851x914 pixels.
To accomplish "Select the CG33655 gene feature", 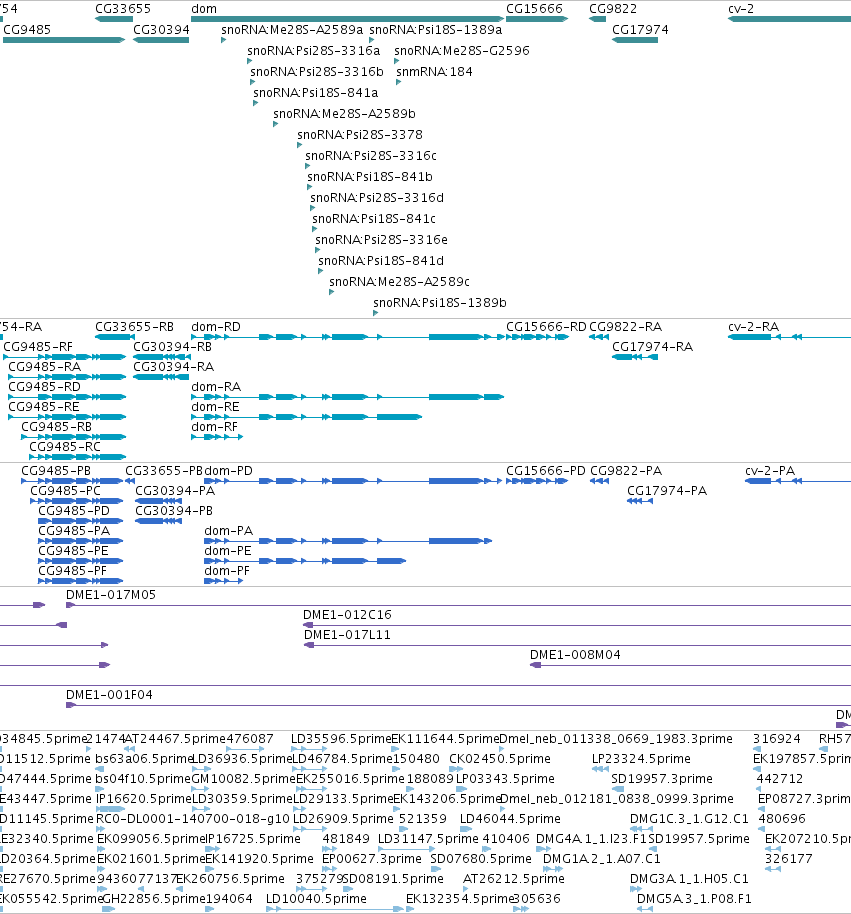I will tap(114, 19).
